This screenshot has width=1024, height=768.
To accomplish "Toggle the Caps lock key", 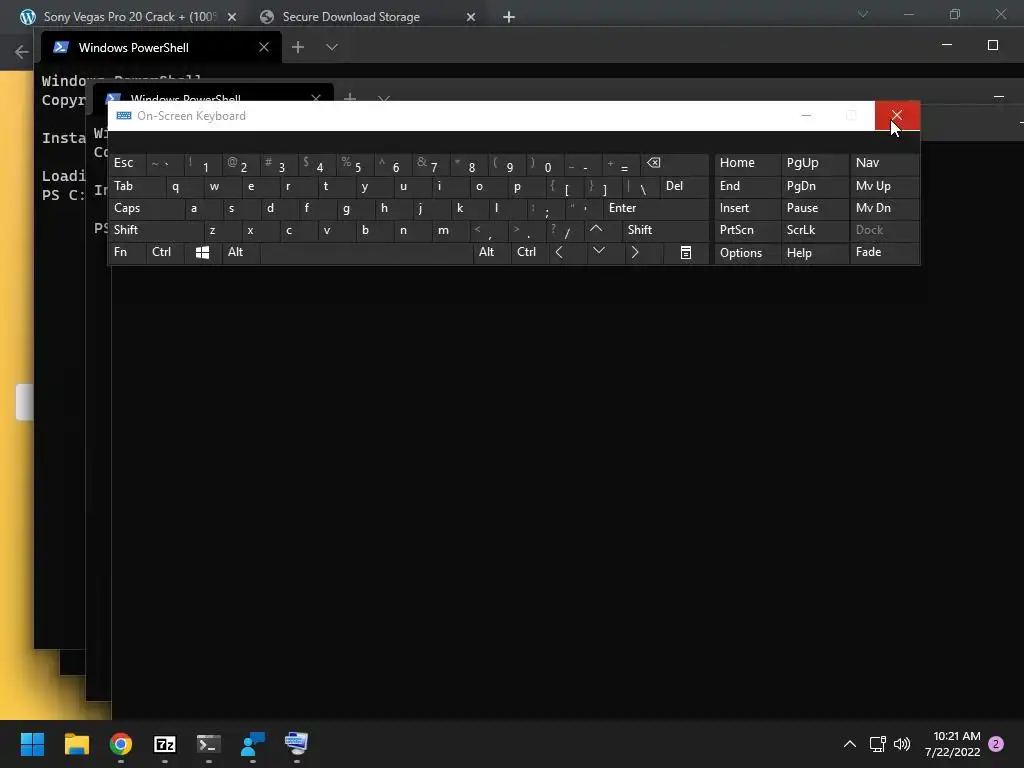I will 145,208.
